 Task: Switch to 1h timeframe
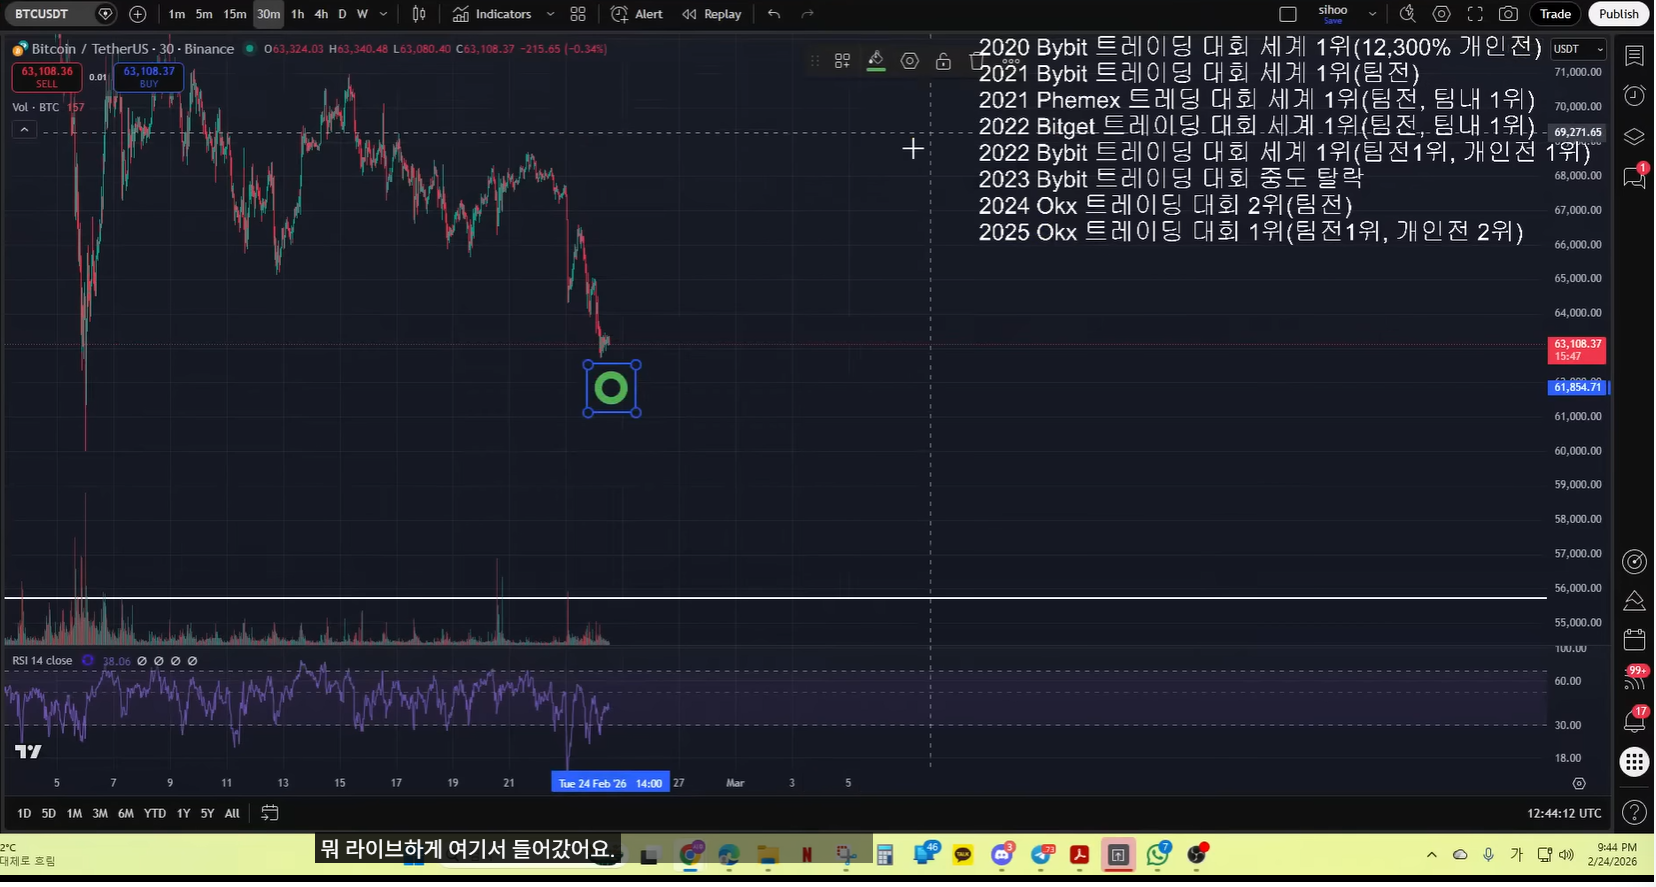pyautogui.click(x=297, y=14)
